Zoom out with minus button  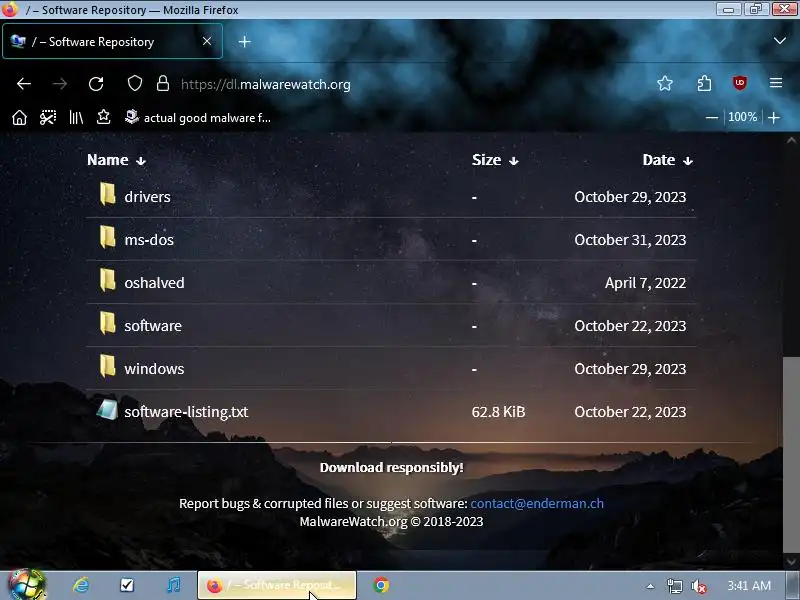pos(712,118)
